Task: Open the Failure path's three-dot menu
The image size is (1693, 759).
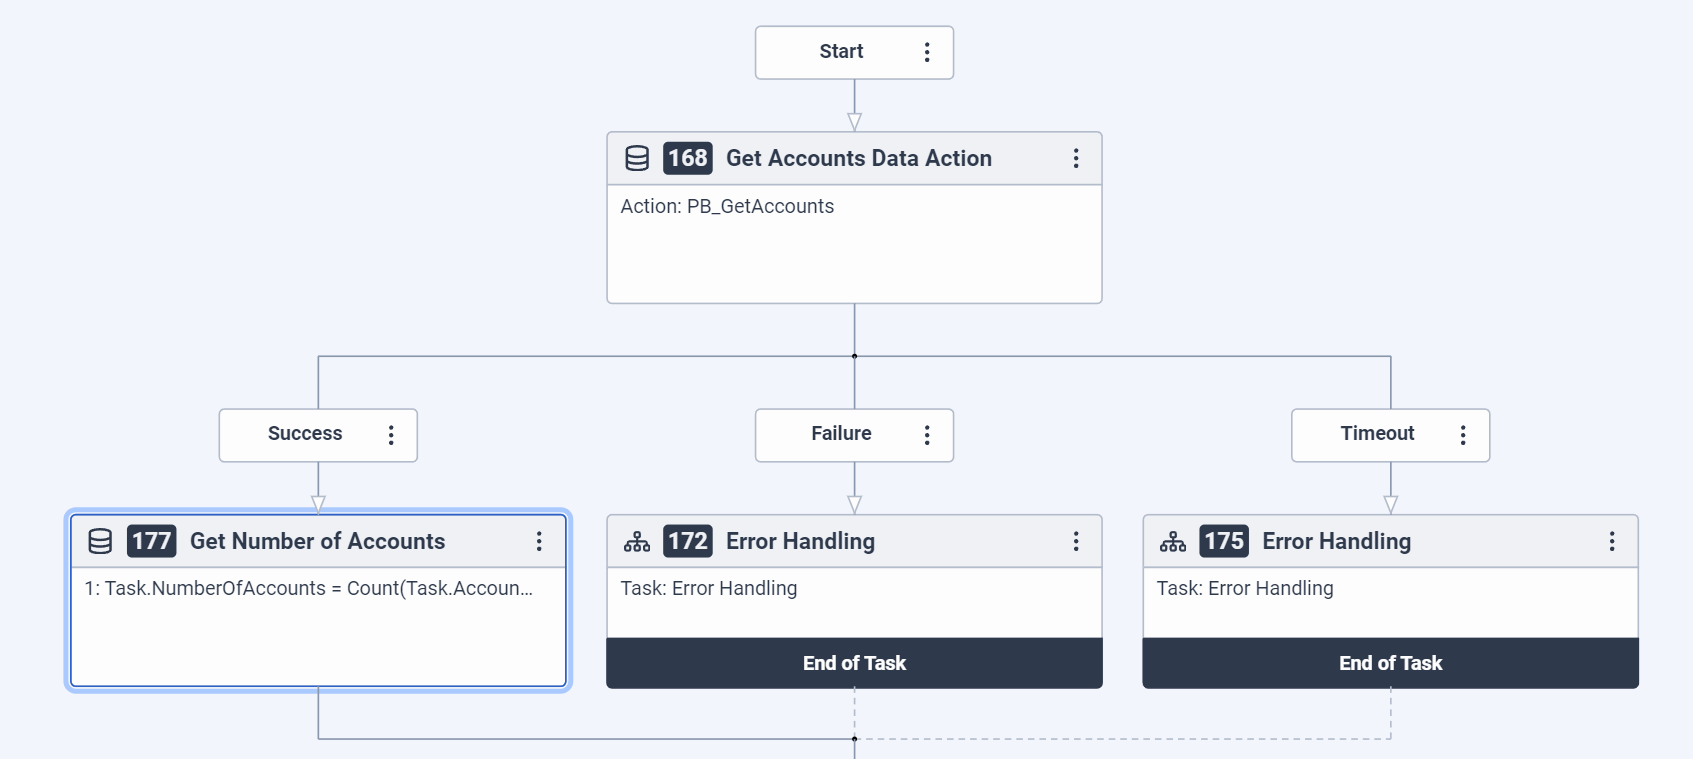Action: pyautogui.click(x=927, y=435)
